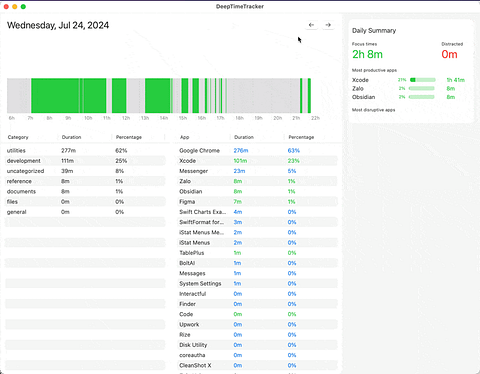Image resolution: width=480 pixels, height=374 pixels.
Task: Sort app table by Percentage header
Action: tap(301, 137)
